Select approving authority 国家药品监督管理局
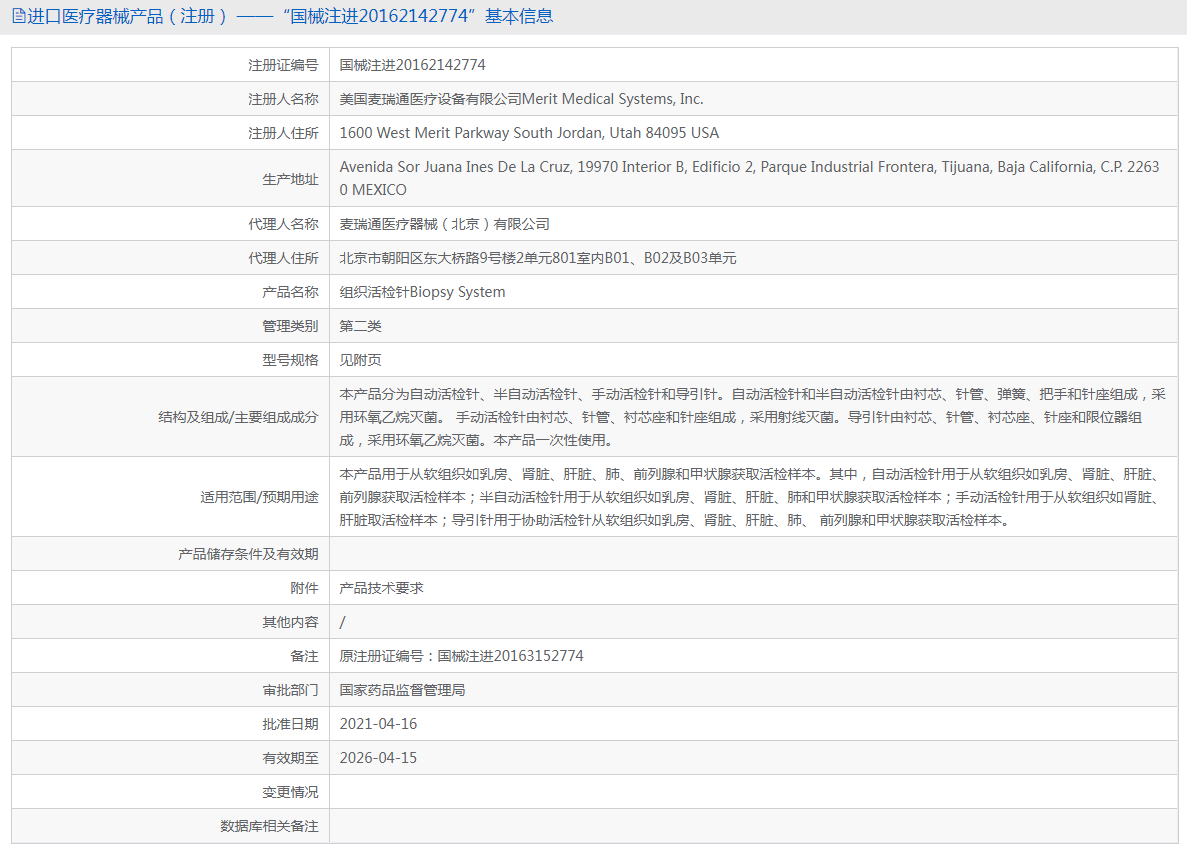Screen dimensions: 1187x852 point(402,691)
